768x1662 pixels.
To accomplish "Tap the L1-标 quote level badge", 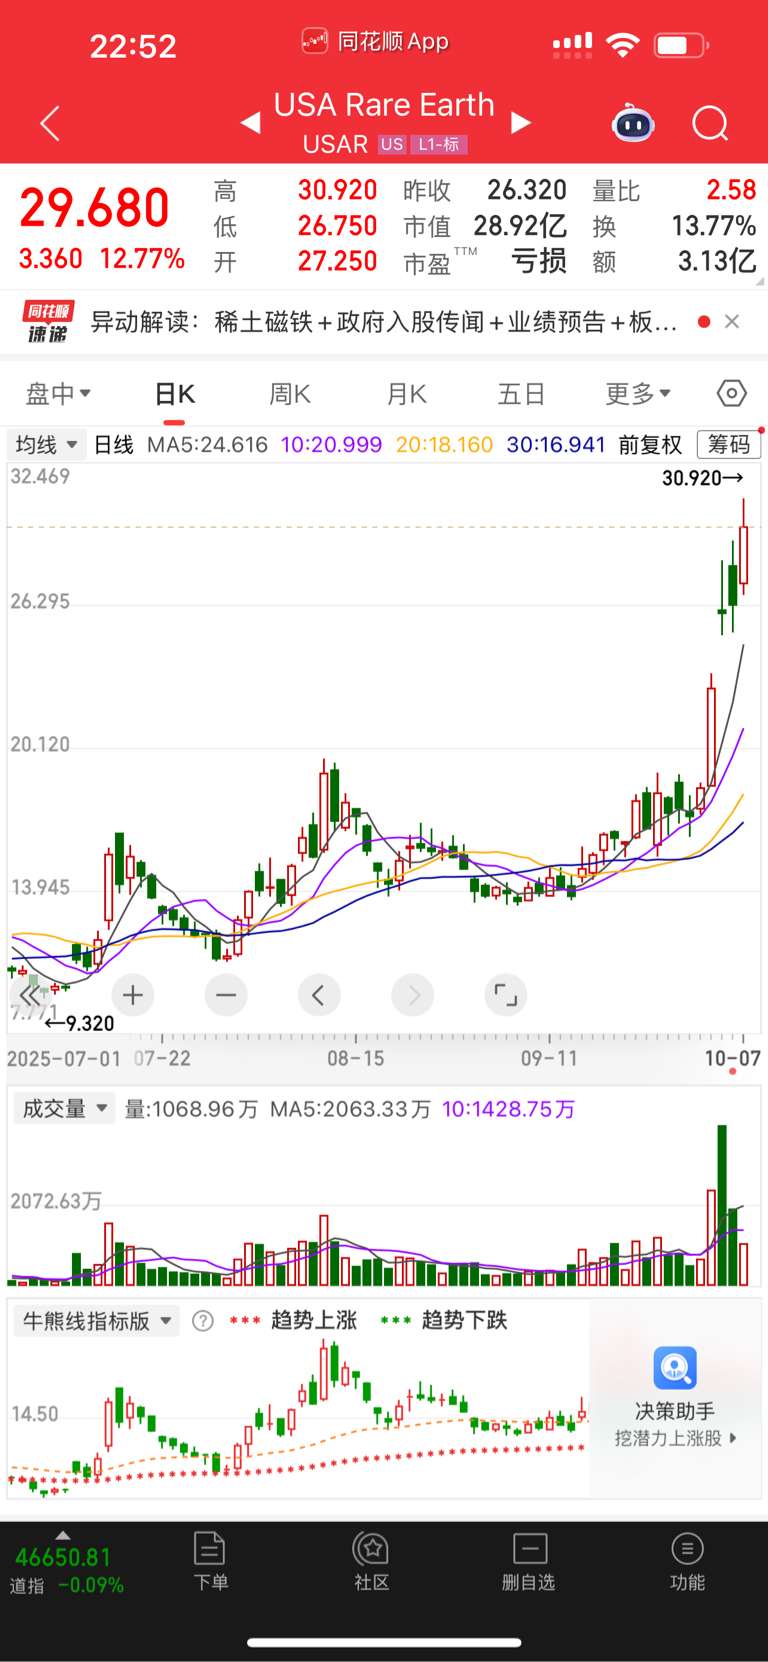I will click(438, 144).
